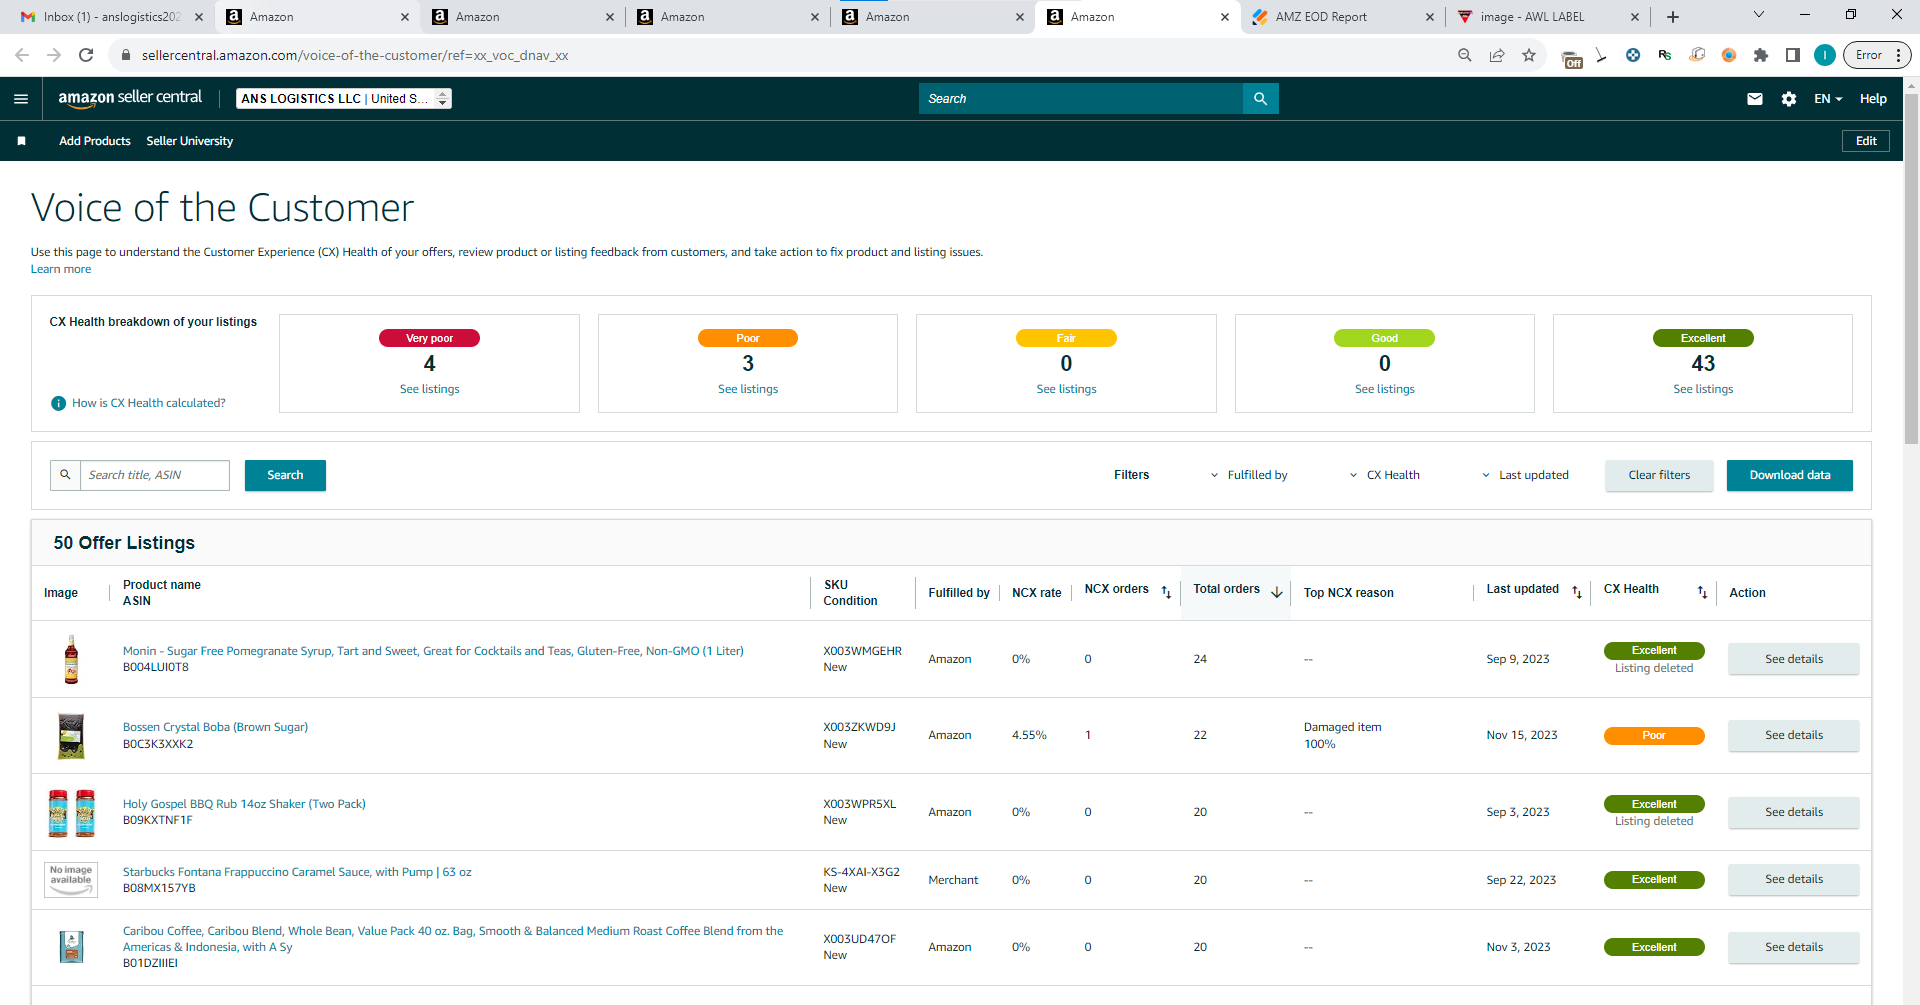The image size is (1920, 1005).
Task: Open Add Products in the nav bar
Action: click(x=95, y=141)
